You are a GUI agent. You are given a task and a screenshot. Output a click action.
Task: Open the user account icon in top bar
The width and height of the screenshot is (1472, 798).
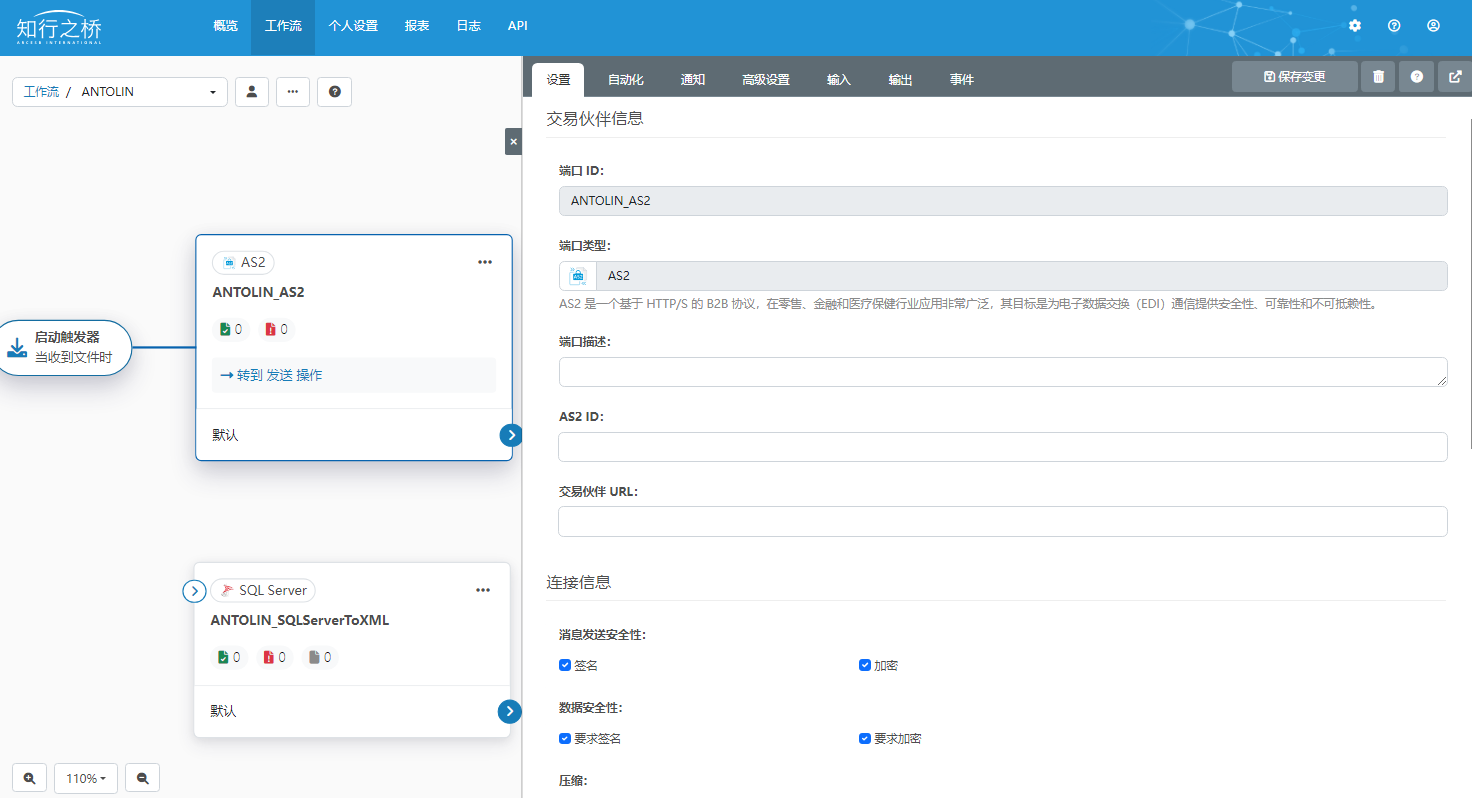pyautogui.click(x=1433, y=26)
